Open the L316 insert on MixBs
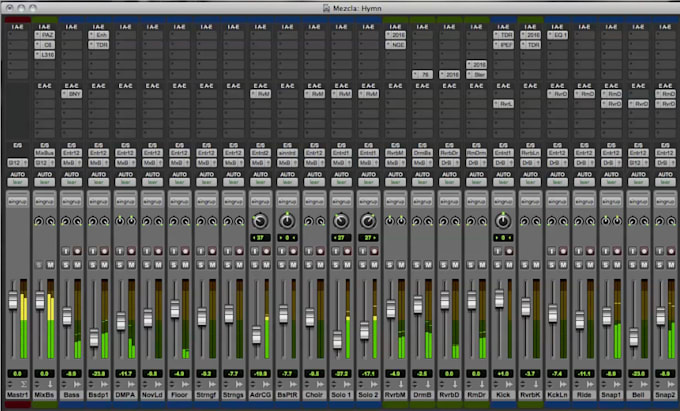 [x=45, y=55]
